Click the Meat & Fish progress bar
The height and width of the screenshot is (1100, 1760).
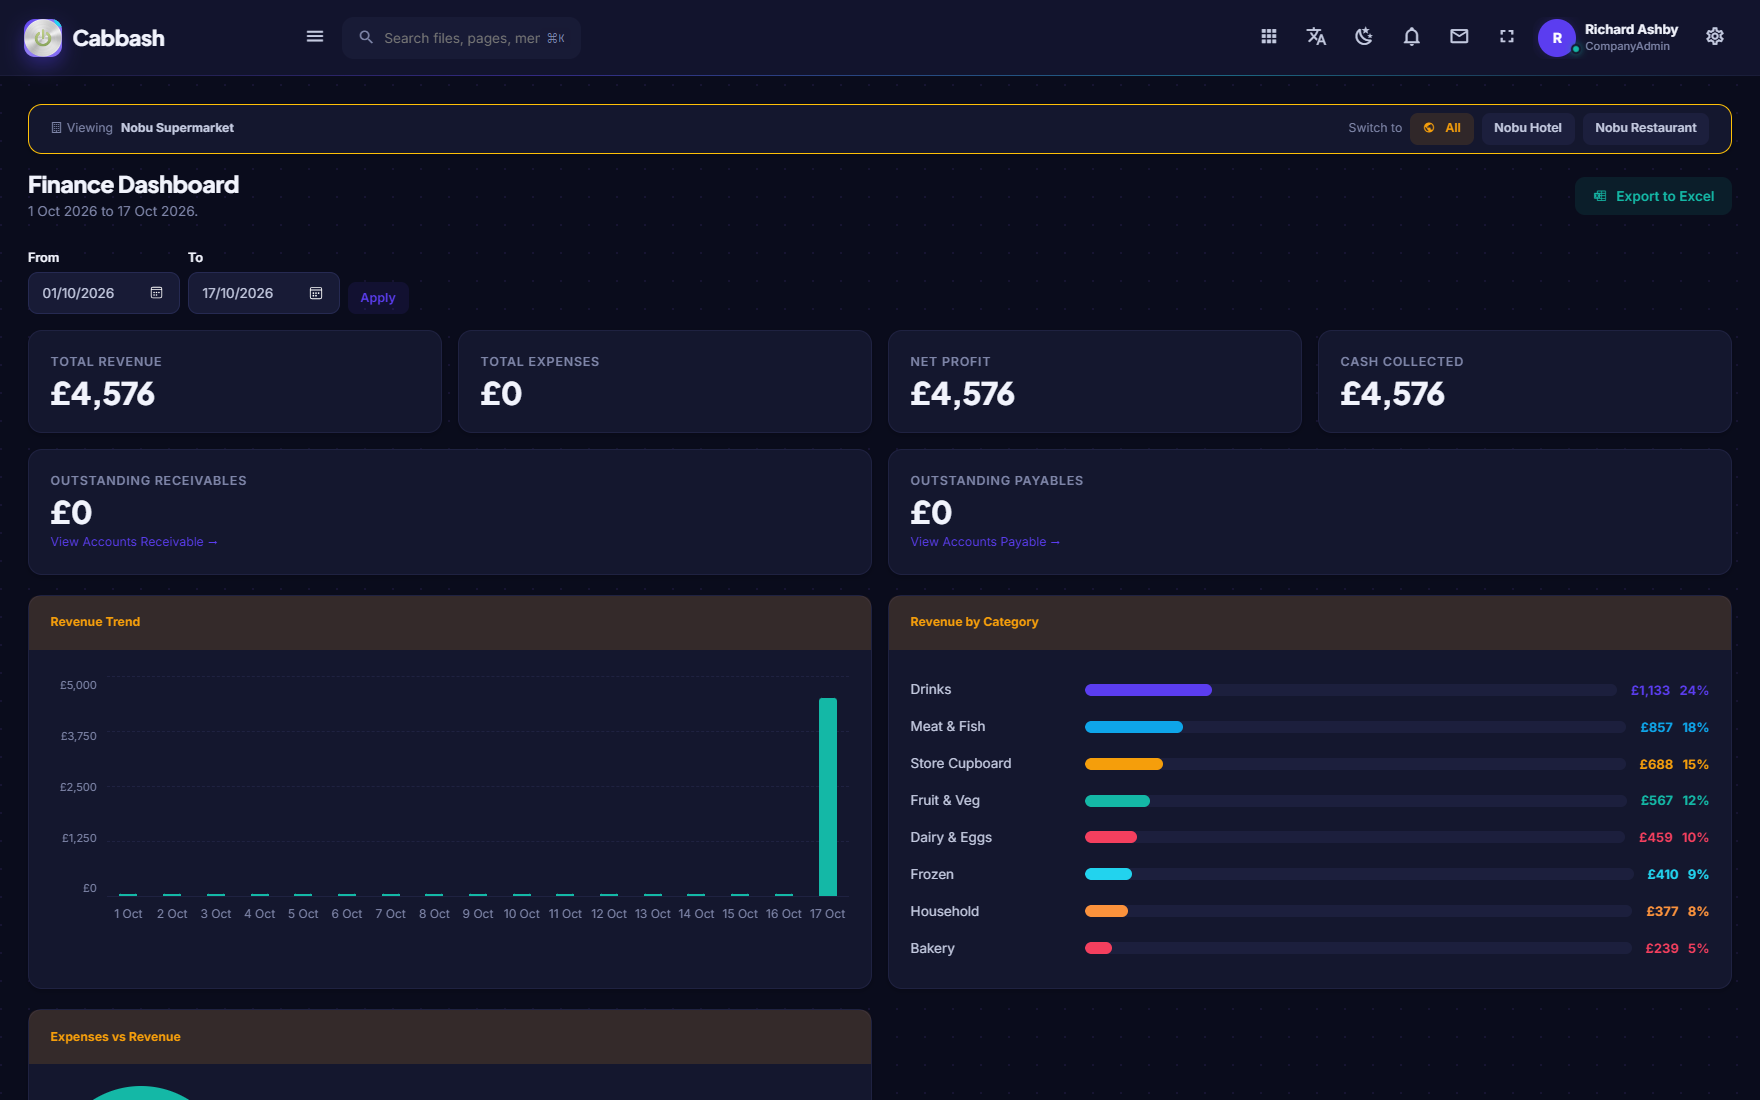tap(1355, 727)
